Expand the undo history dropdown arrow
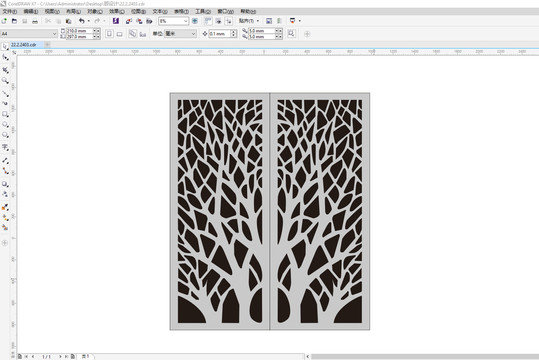This screenshot has width=539, height=360. click(88, 21)
